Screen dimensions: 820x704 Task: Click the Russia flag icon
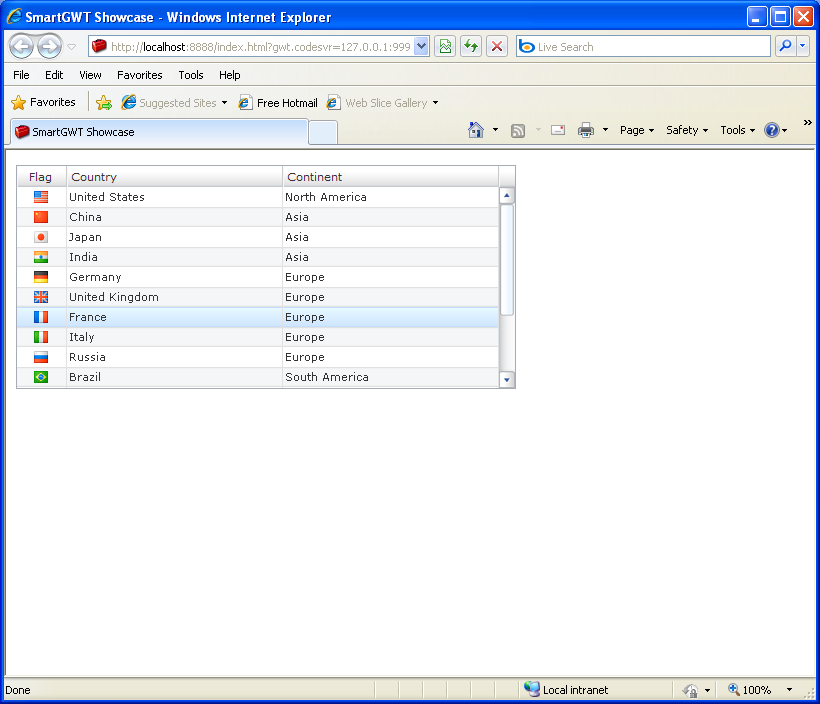point(41,357)
